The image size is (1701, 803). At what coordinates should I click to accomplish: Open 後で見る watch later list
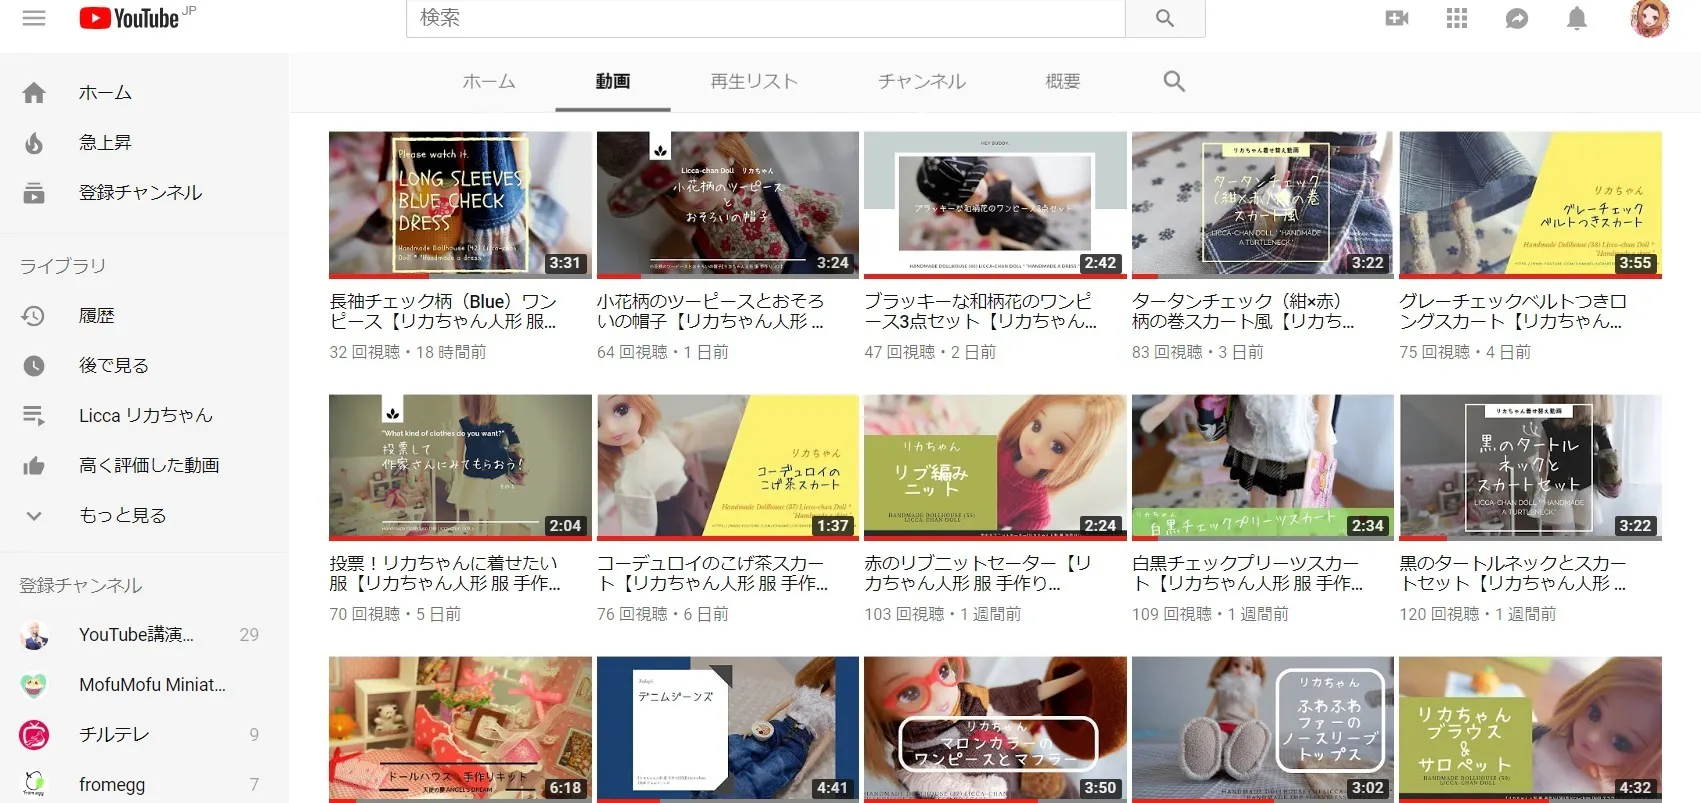(x=113, y=365)
